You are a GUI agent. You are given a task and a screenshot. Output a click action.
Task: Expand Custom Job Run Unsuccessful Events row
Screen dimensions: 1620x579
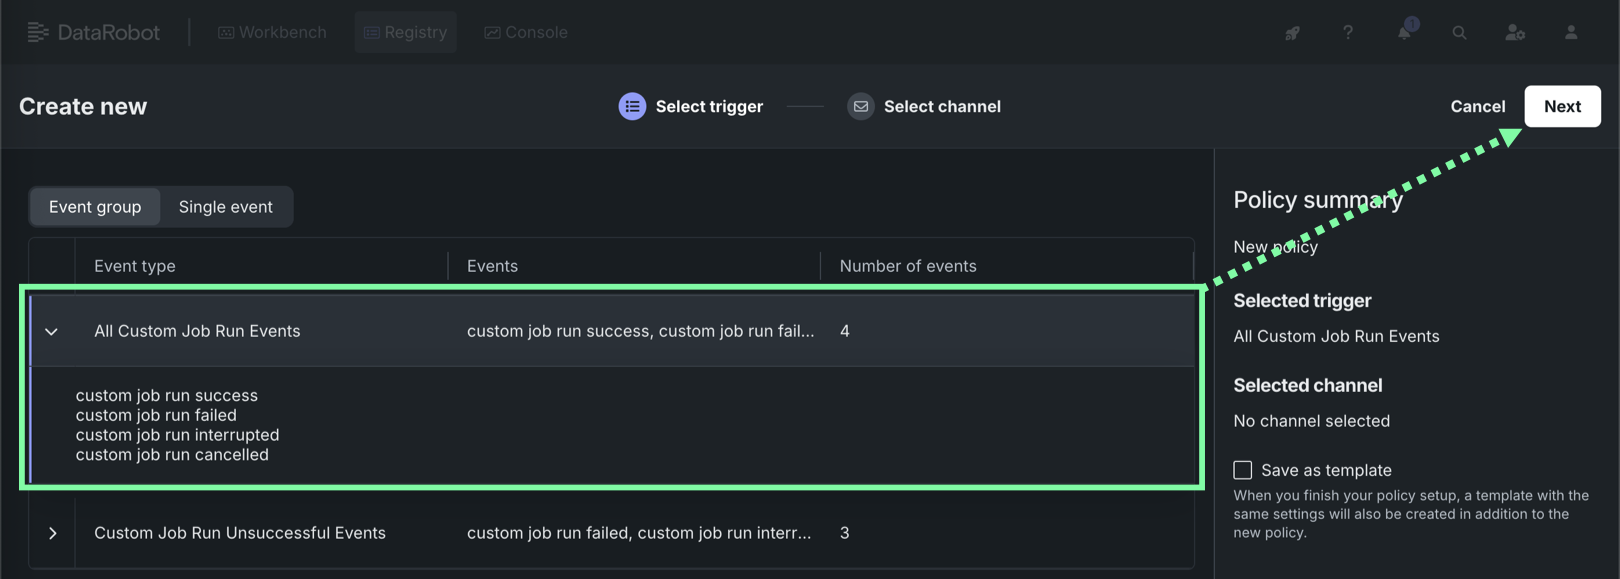point(53,533)
